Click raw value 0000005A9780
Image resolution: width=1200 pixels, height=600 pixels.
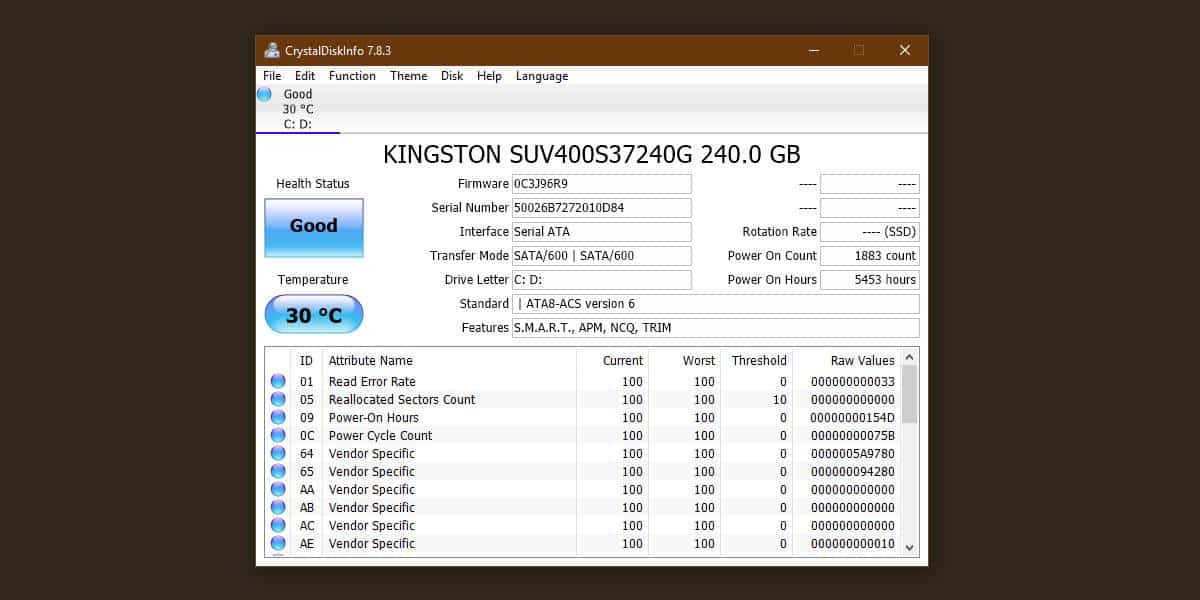(x=853, y=453)
